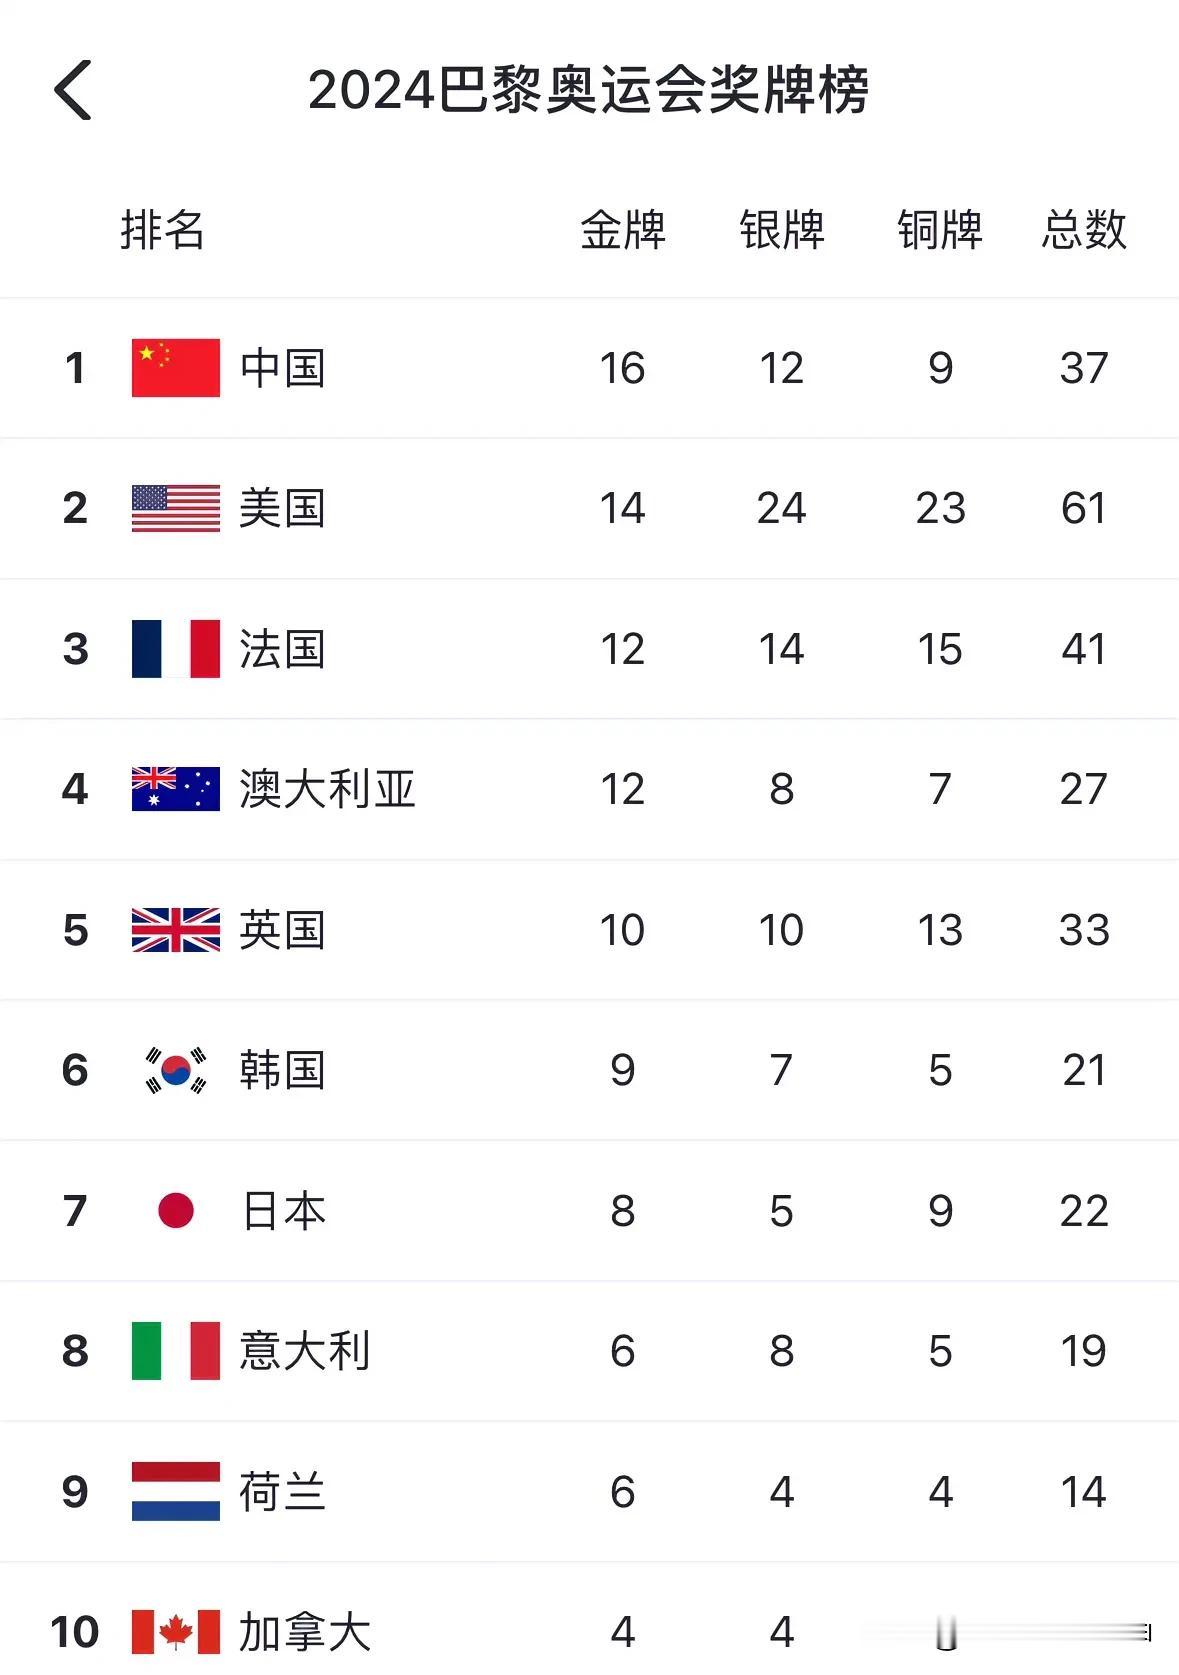Click the South Korea flag icon

pyautogui.click(x=176, y=1070)
